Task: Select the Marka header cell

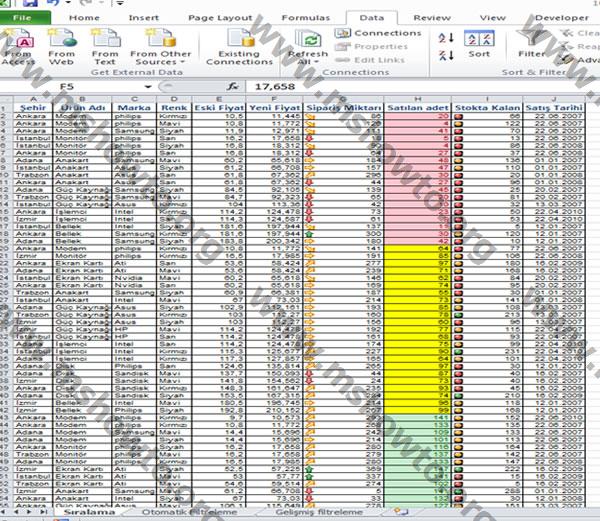Action: point(134,108)
